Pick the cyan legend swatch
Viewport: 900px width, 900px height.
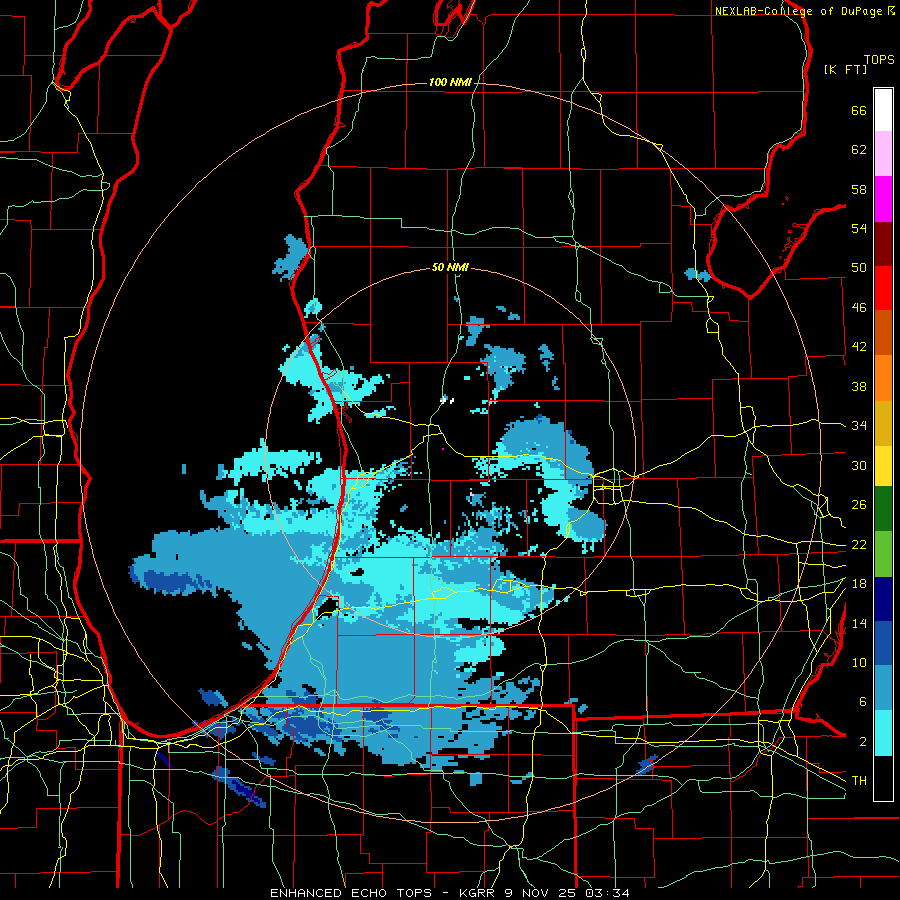click(883, 733)
